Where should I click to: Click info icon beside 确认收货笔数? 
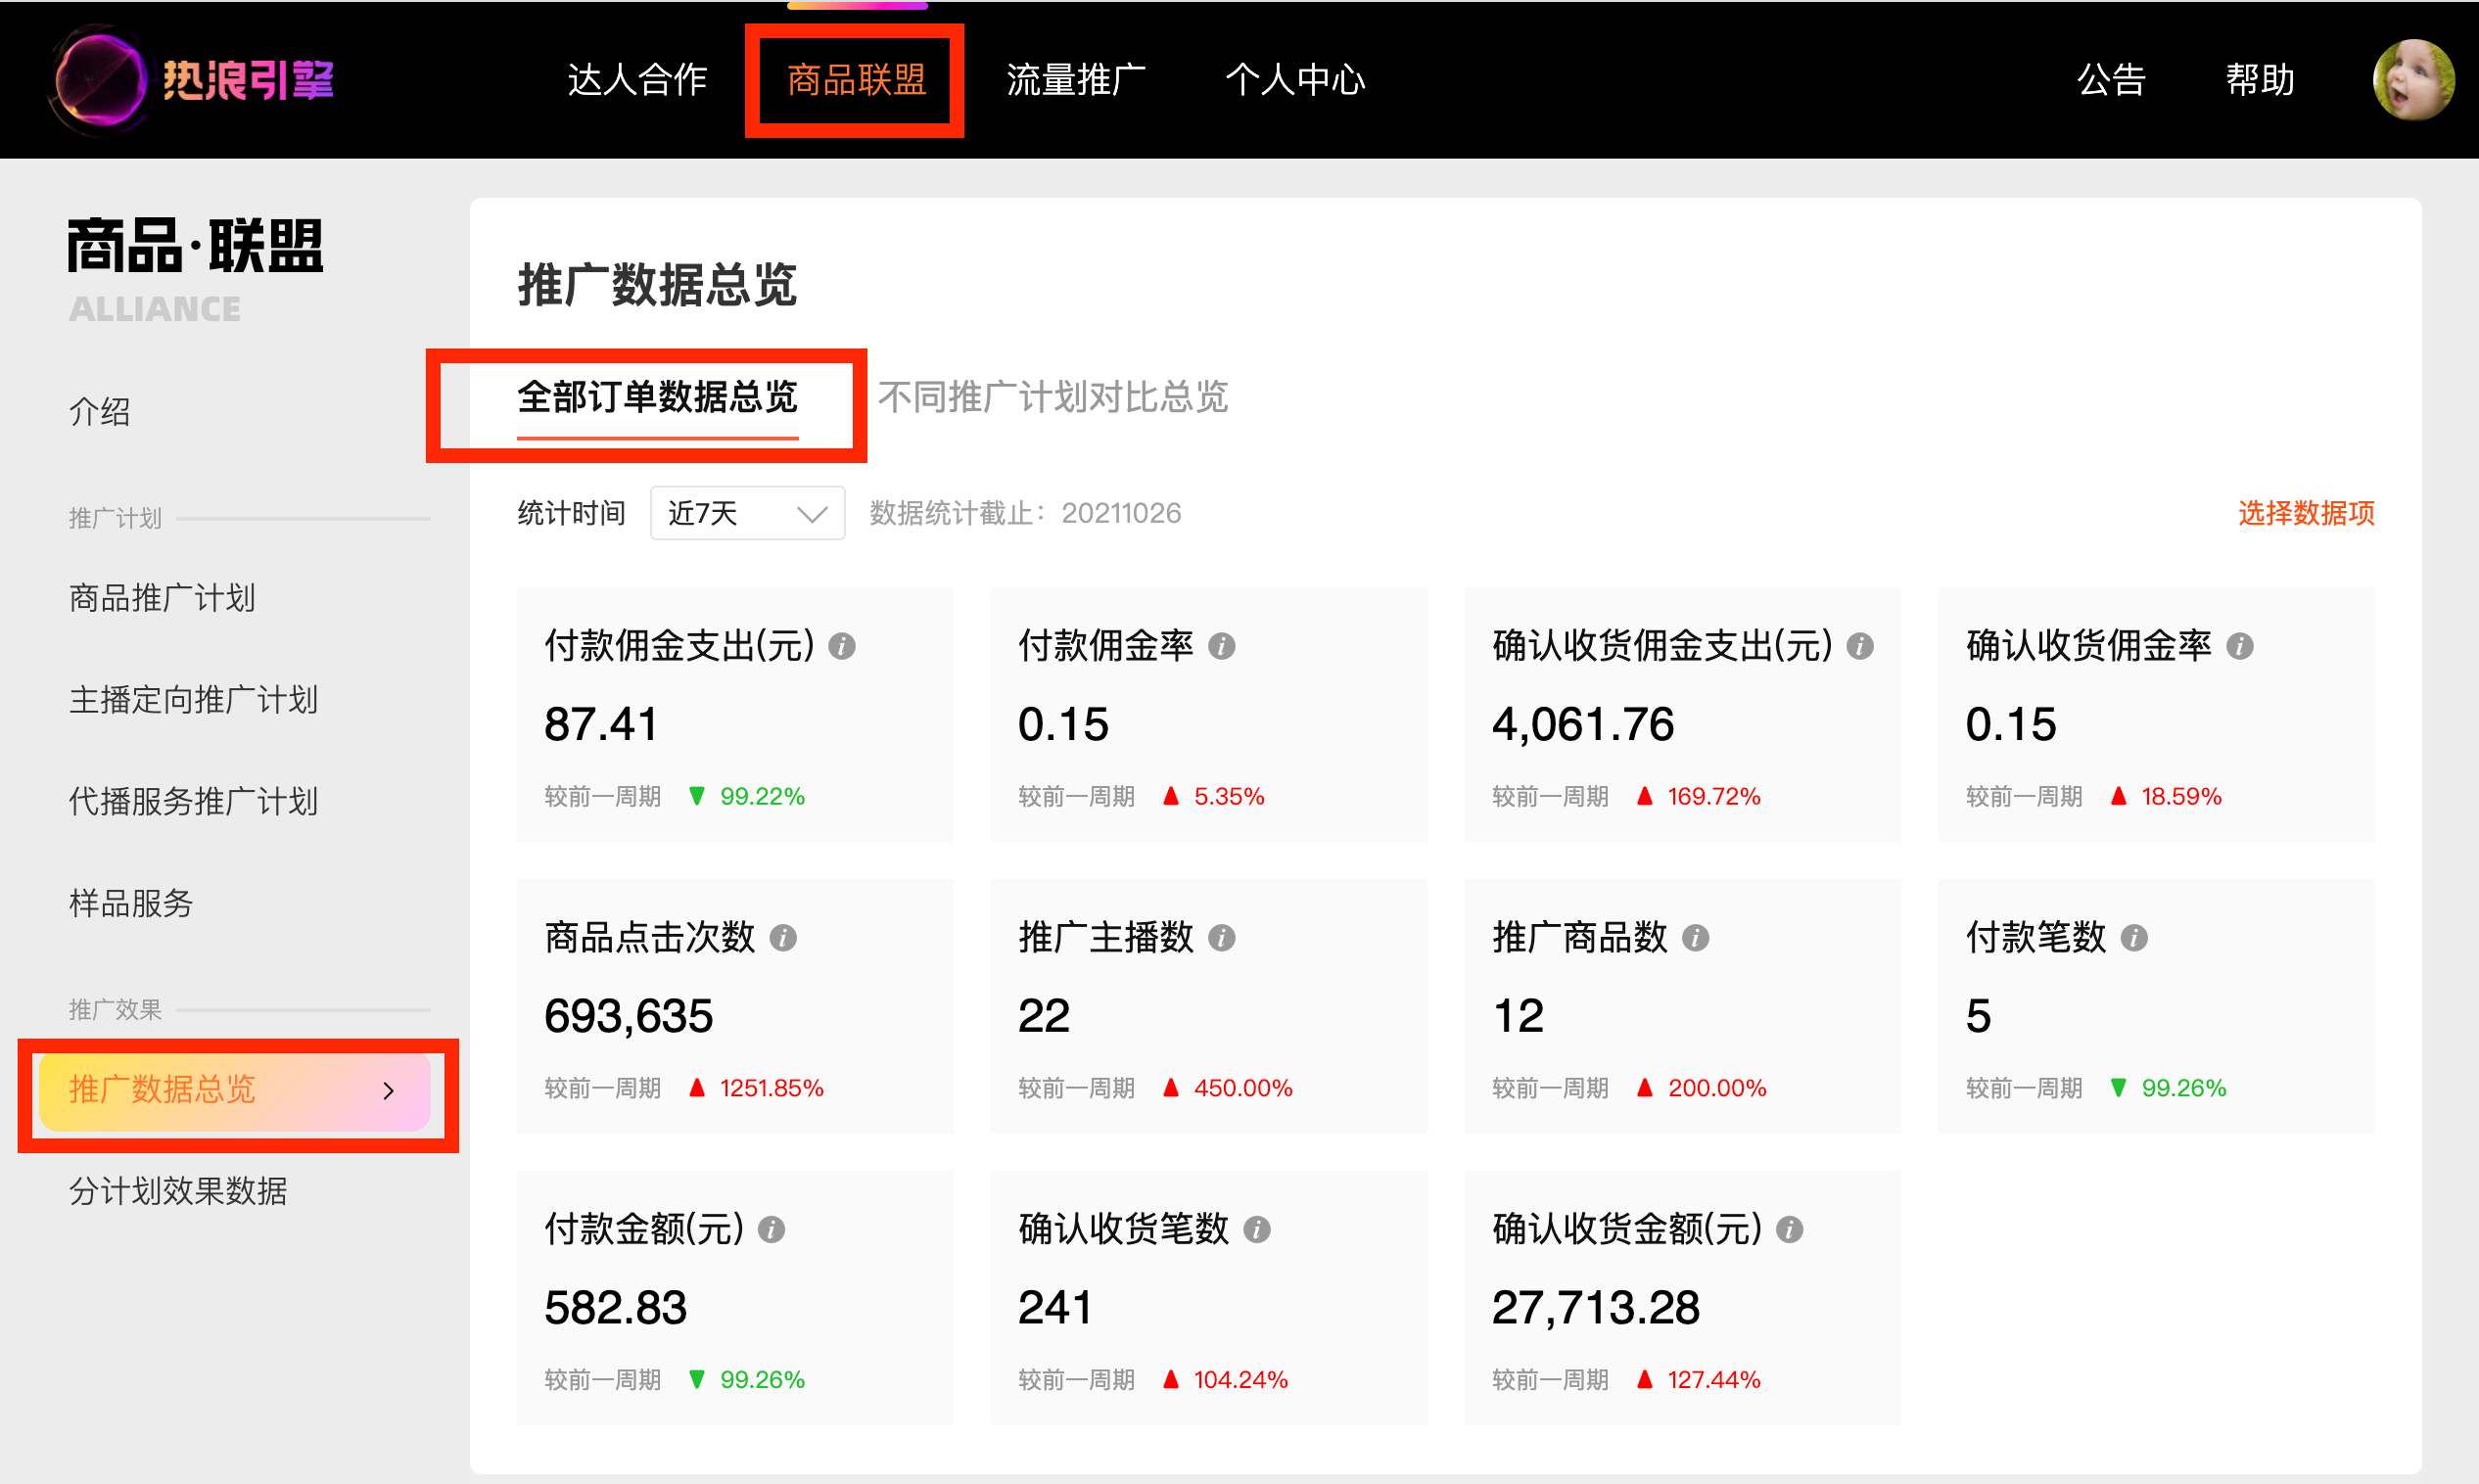pos(1256,1230)
